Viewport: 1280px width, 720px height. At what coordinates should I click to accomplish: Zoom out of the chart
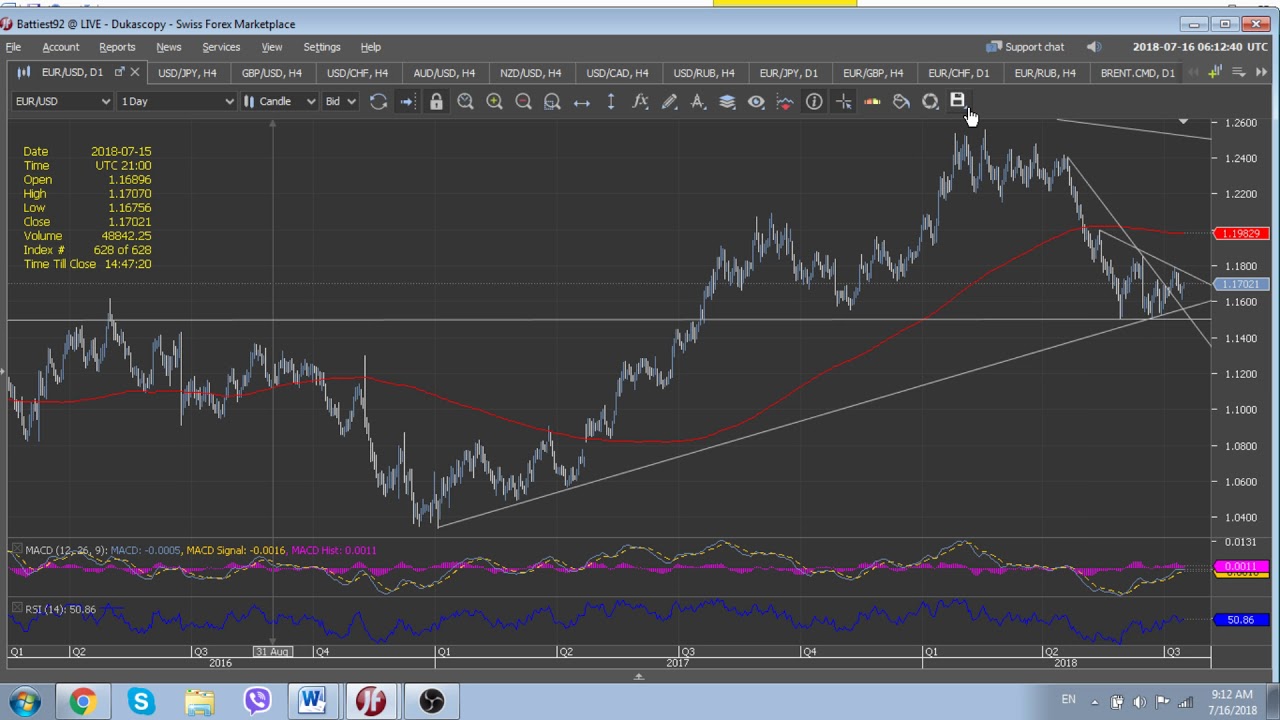[523, 101]
